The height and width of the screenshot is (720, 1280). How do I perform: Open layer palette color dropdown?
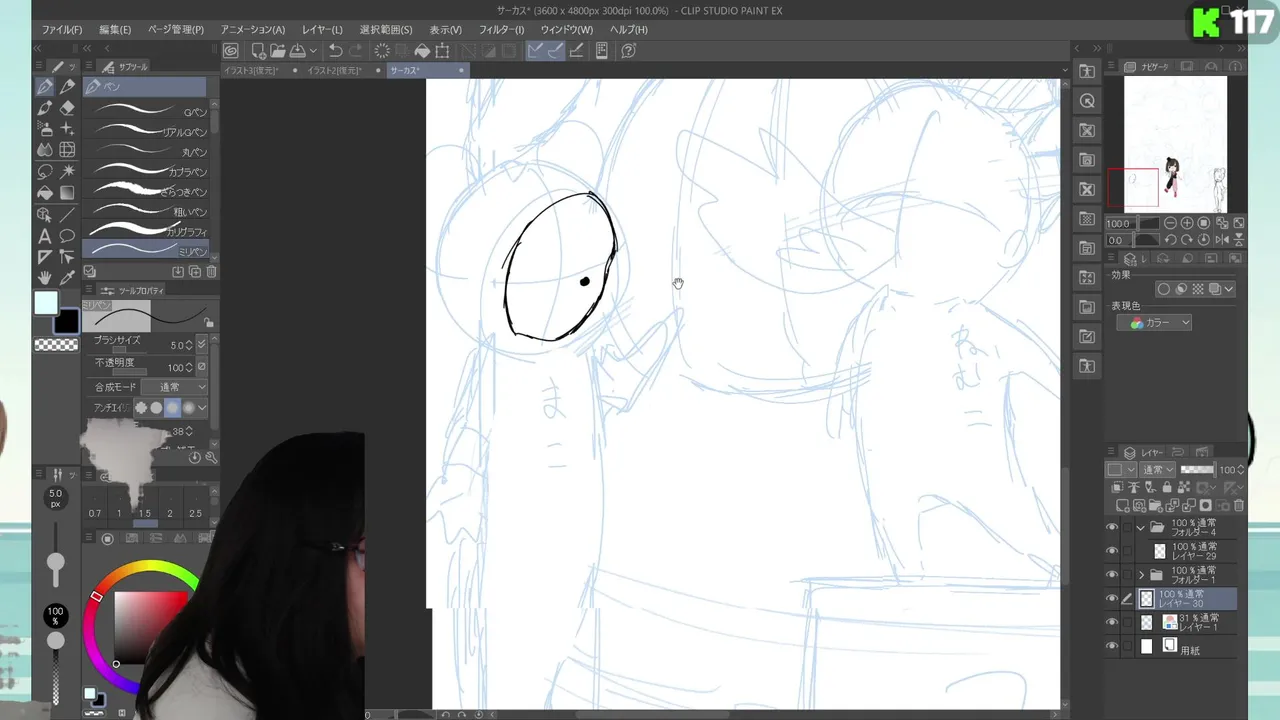pos(1121,469)
